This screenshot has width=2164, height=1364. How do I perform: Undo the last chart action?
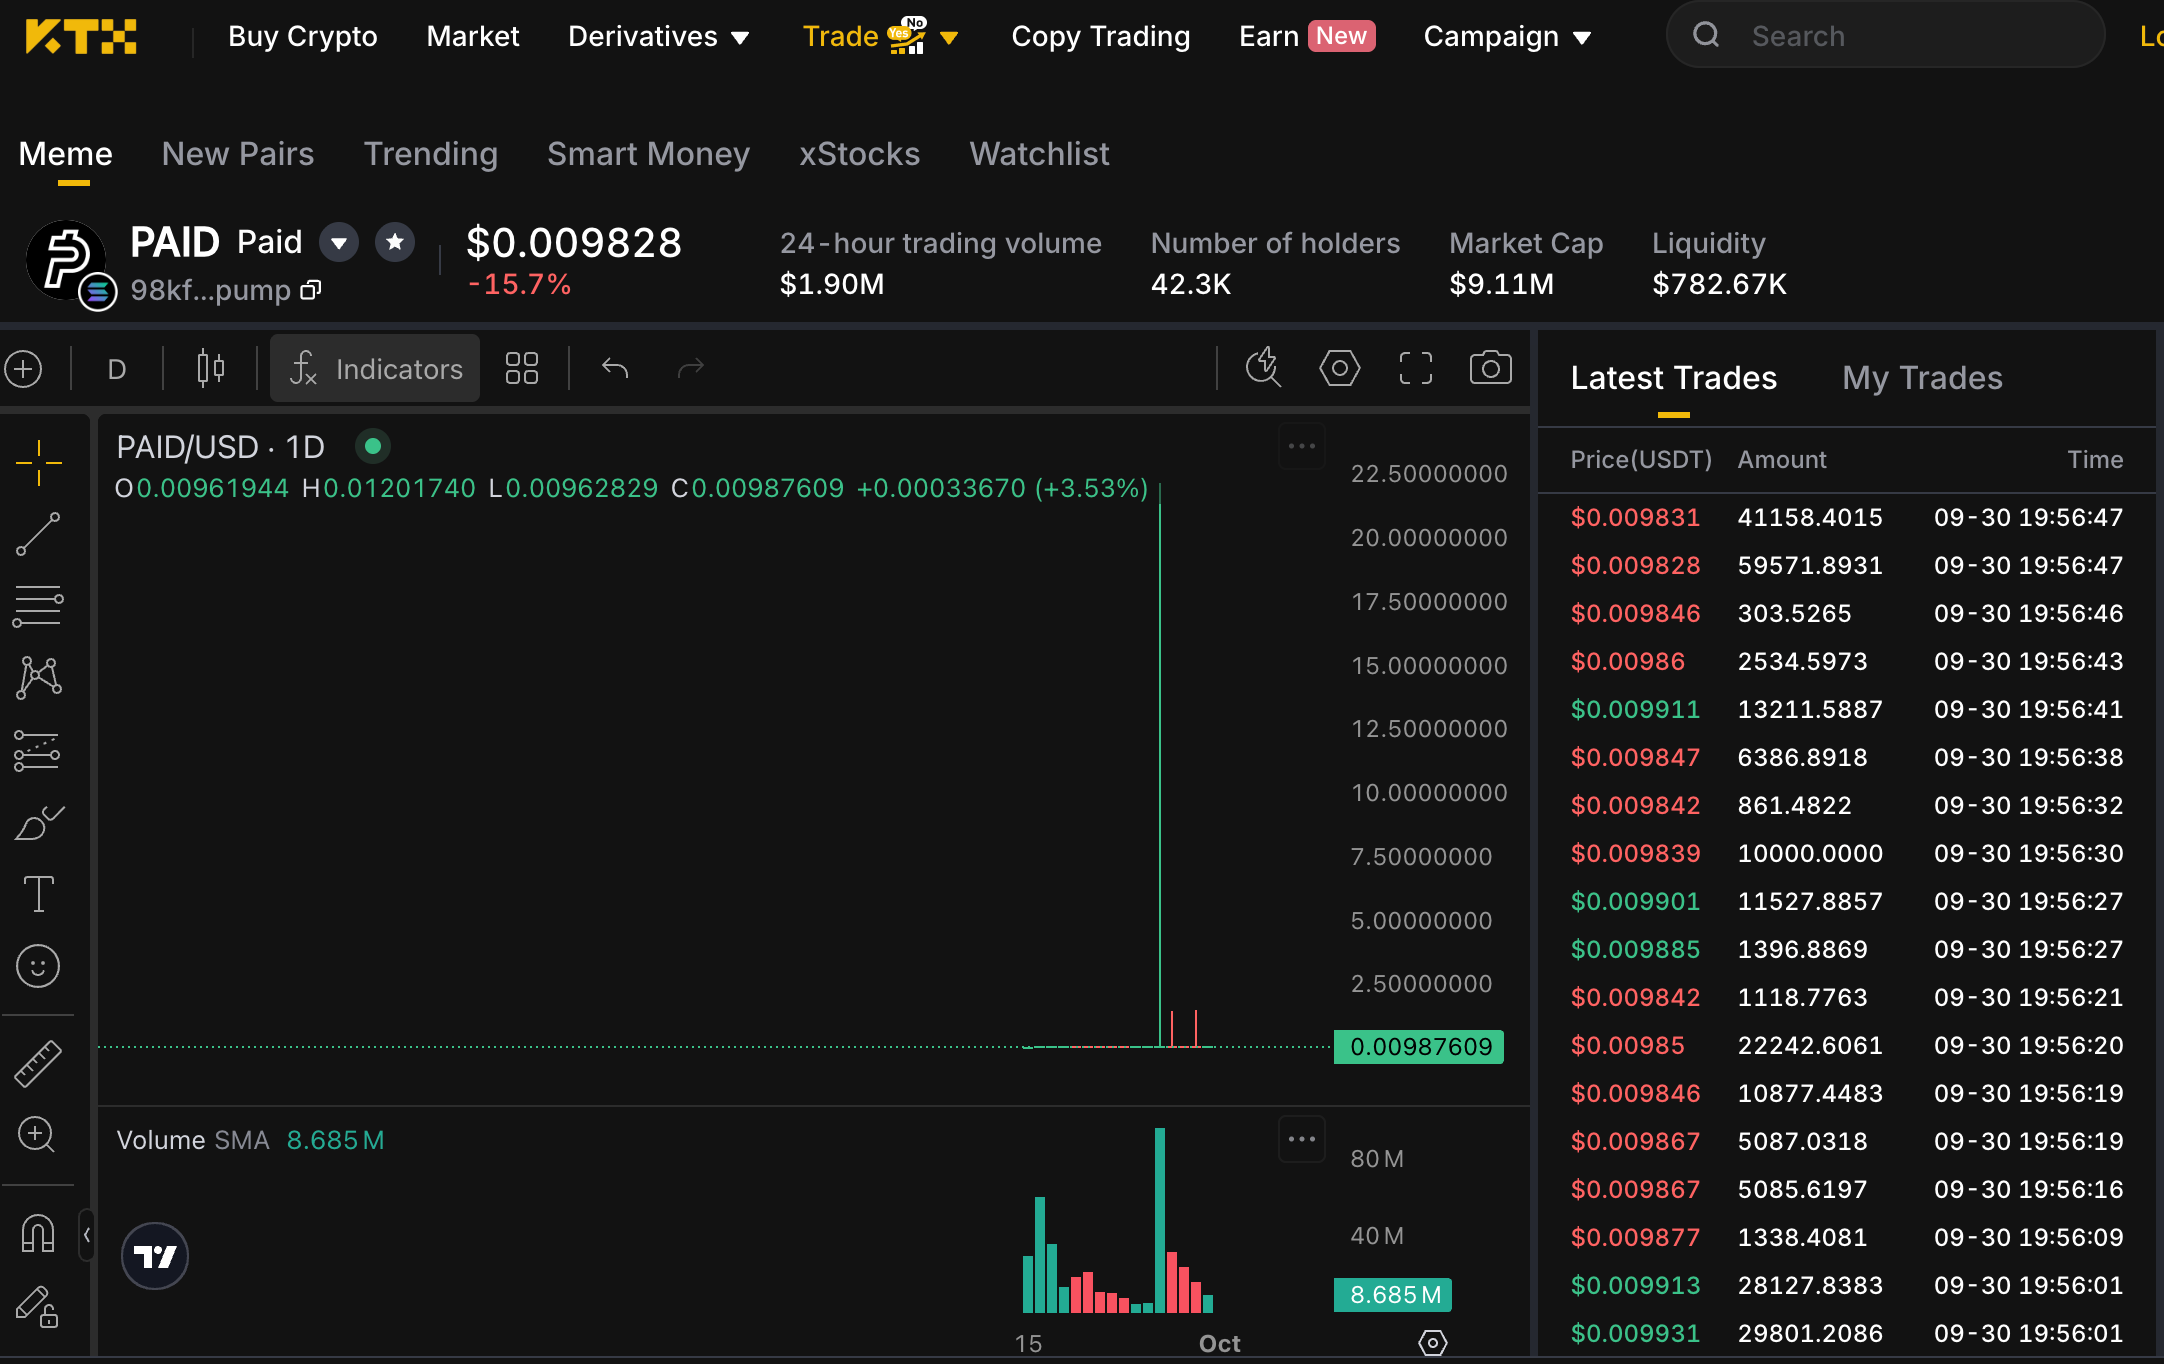tap(615, 369)
